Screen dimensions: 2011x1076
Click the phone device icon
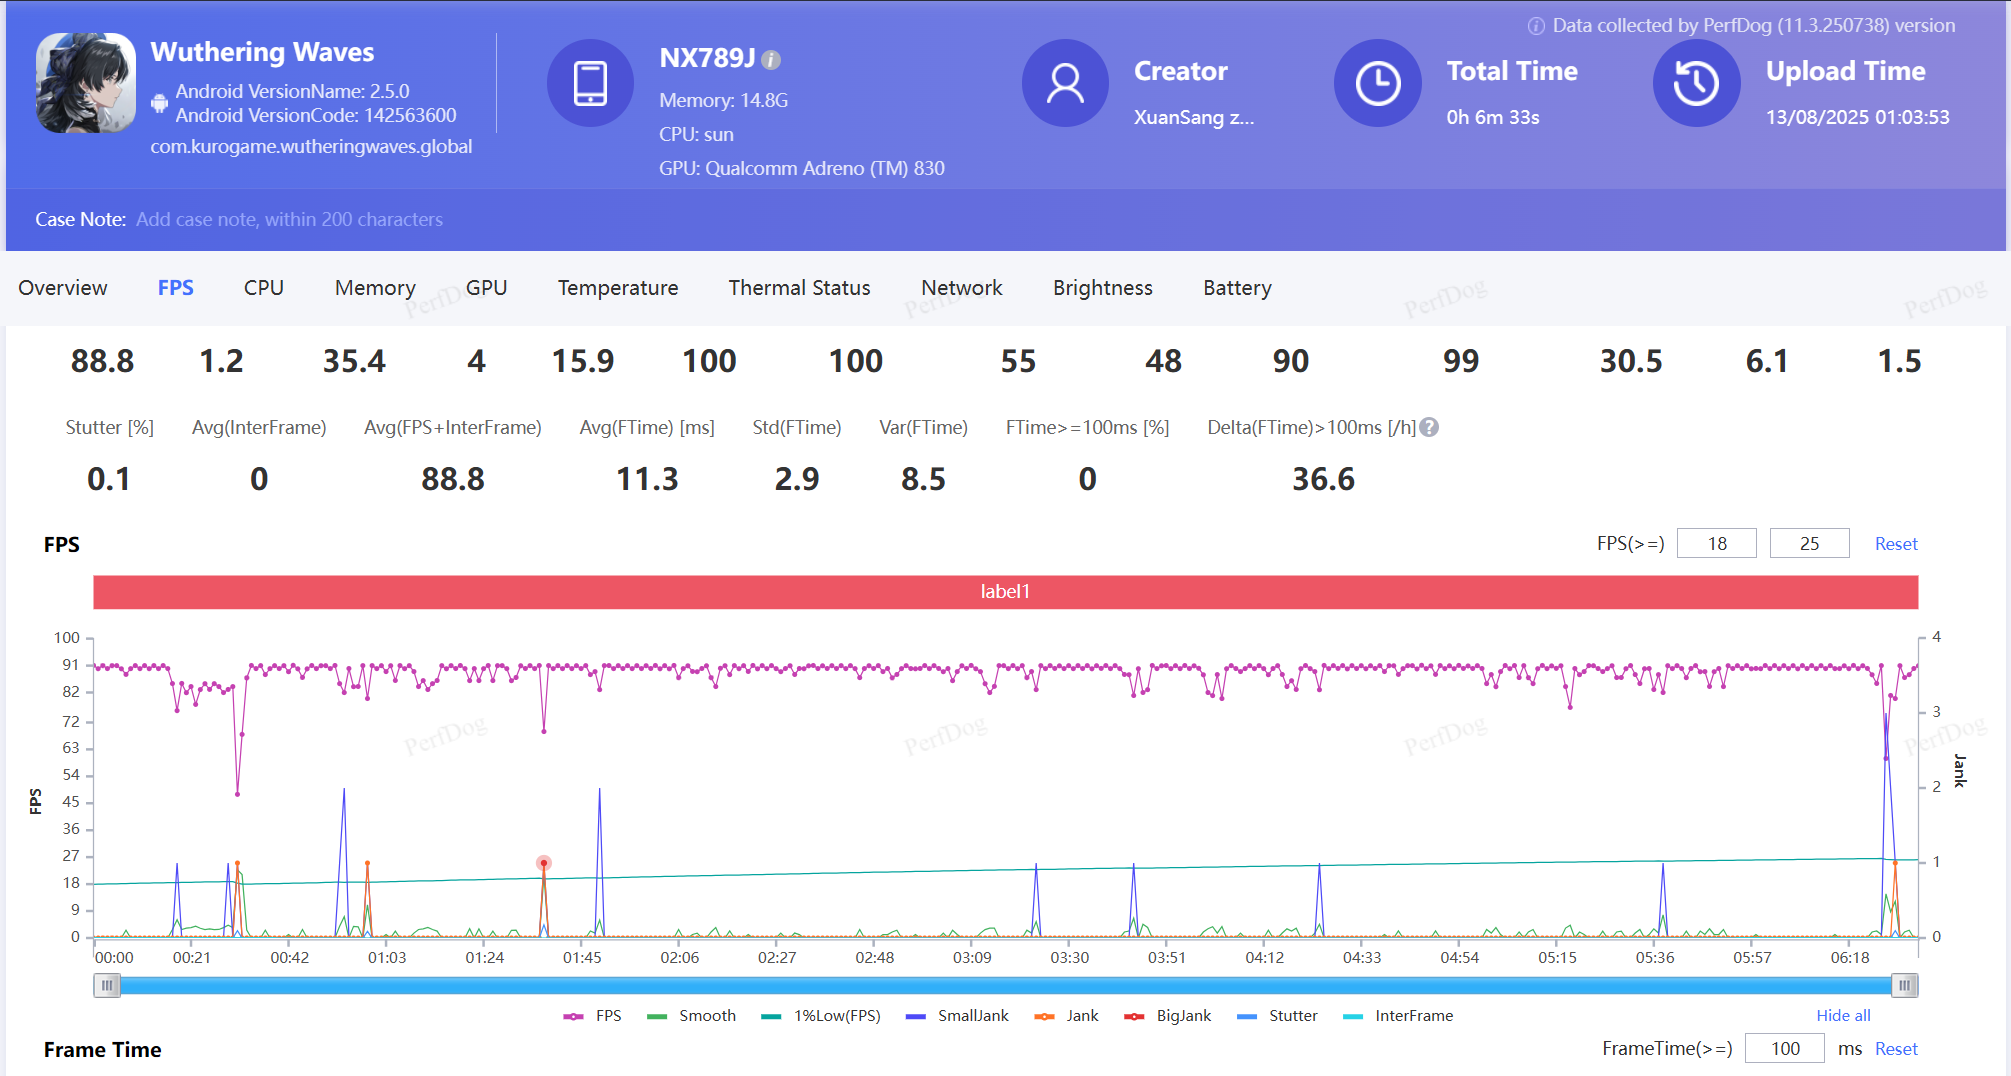click(590, 83)
